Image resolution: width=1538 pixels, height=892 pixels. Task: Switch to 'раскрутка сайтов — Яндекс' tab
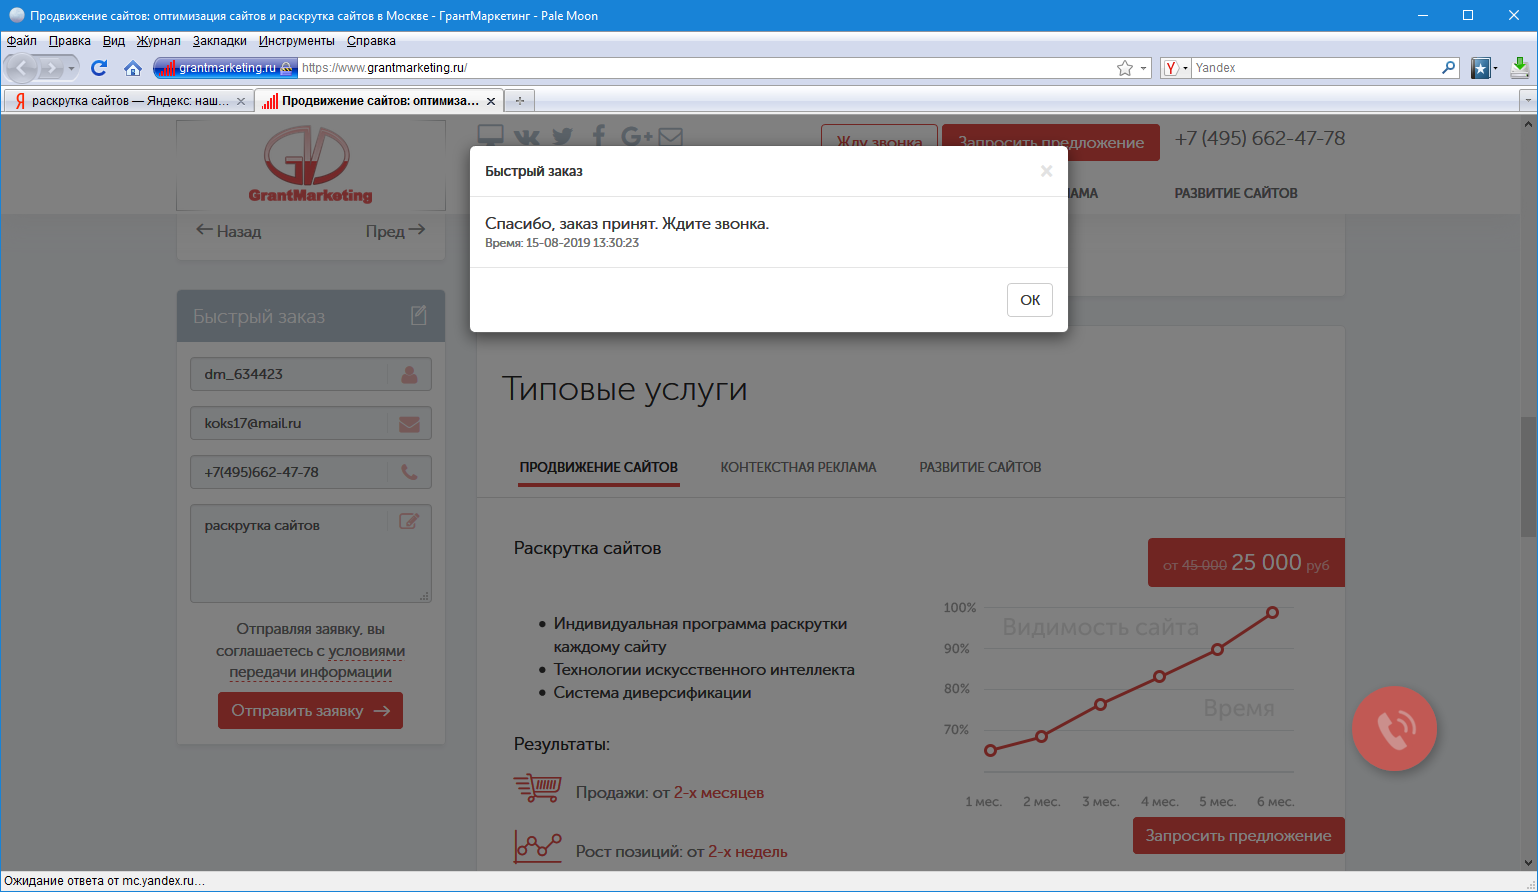coord(128,101)
